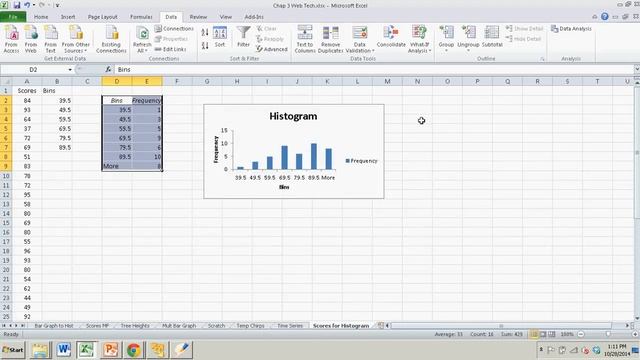The height and width of the screenshot is (360, 640).
Task: Select the Frequency header cell
Action: 147,100
